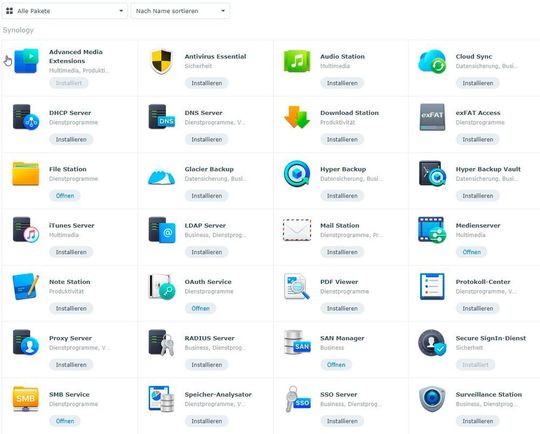This screenshot has width=540, height=434.
Task: Open the Antivirus Essential shield icon
Action: pyautogui.click(x=162, y=61)
